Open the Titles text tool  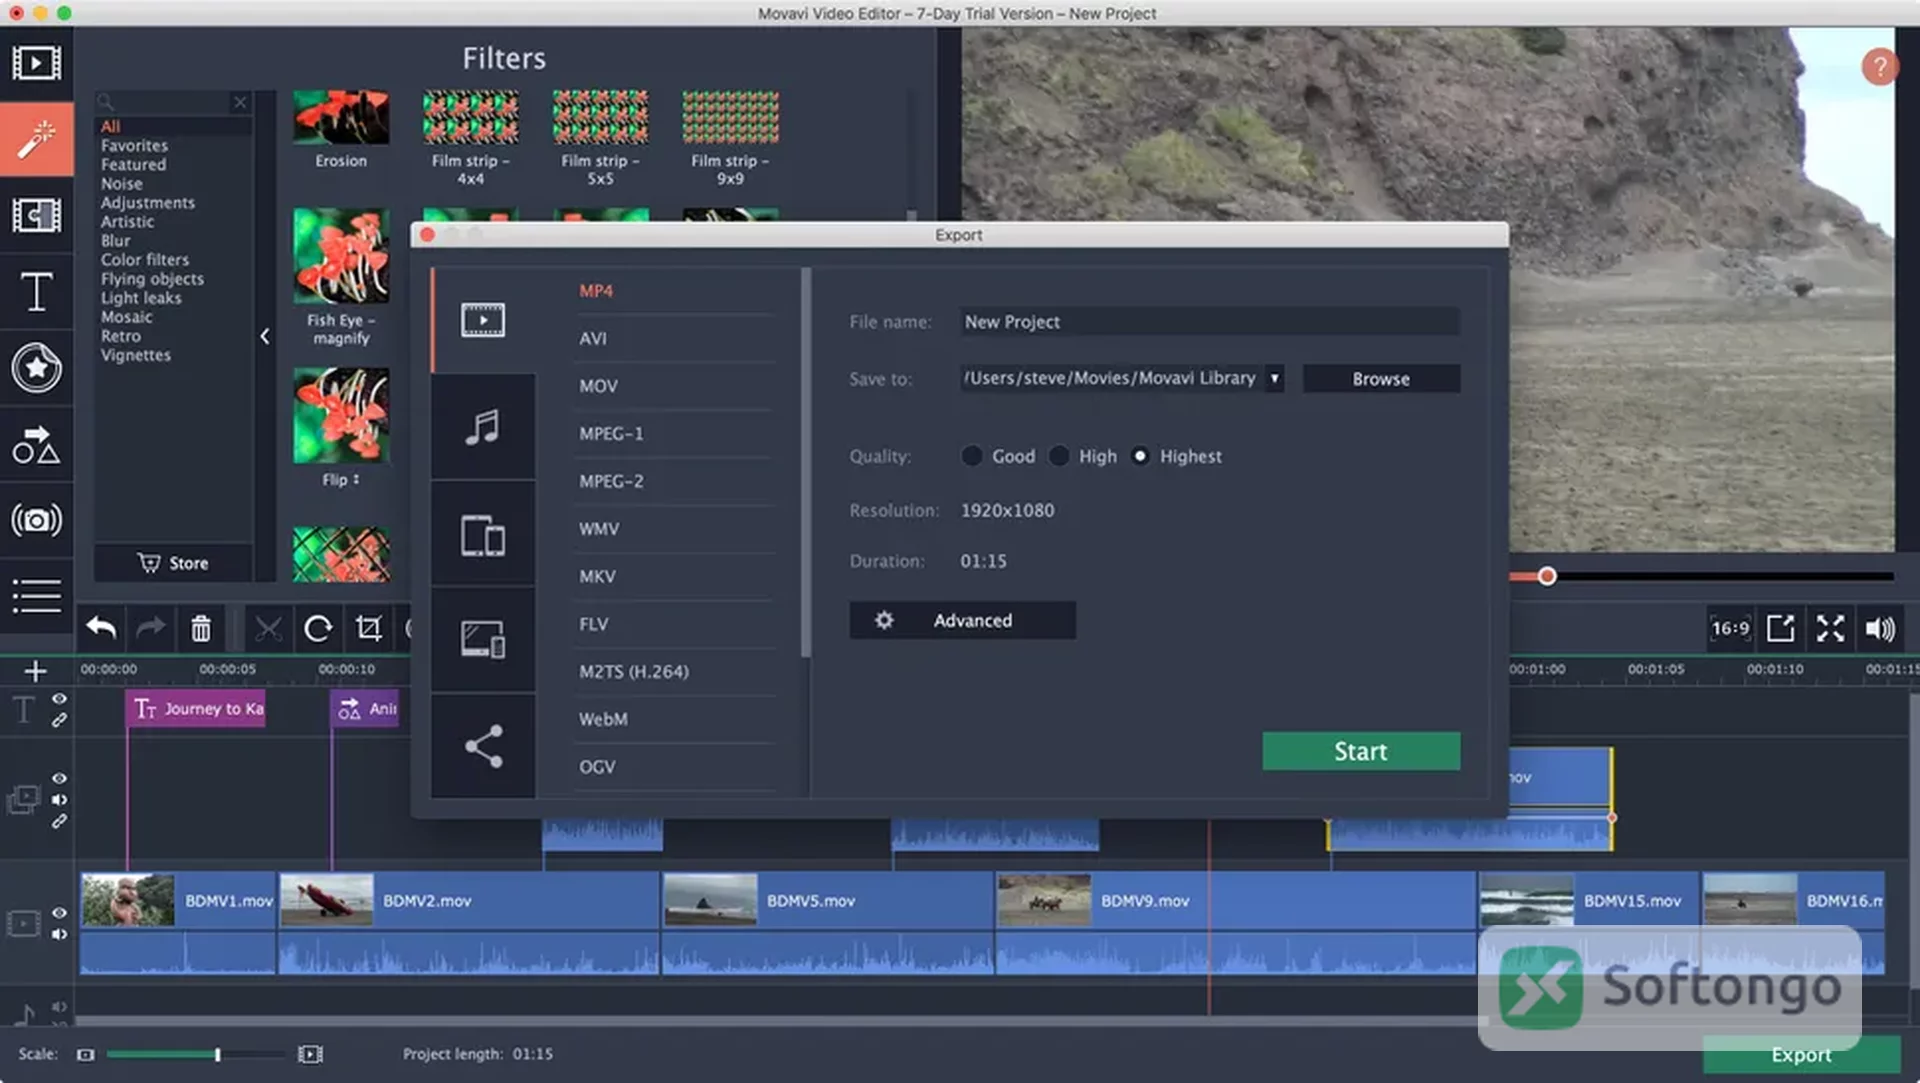[x=36, y=292]
